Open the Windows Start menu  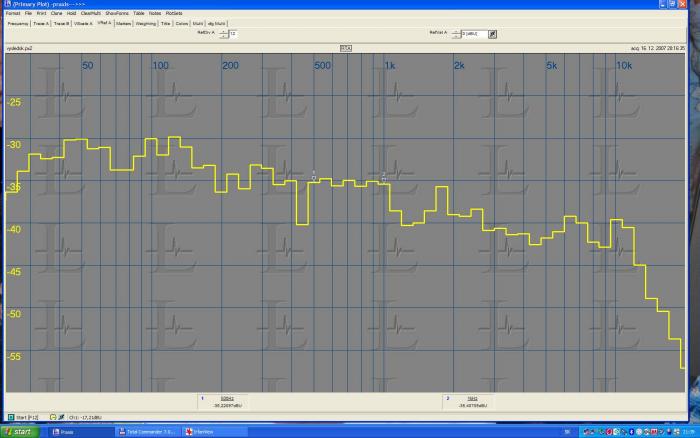[x=22, y=431]
